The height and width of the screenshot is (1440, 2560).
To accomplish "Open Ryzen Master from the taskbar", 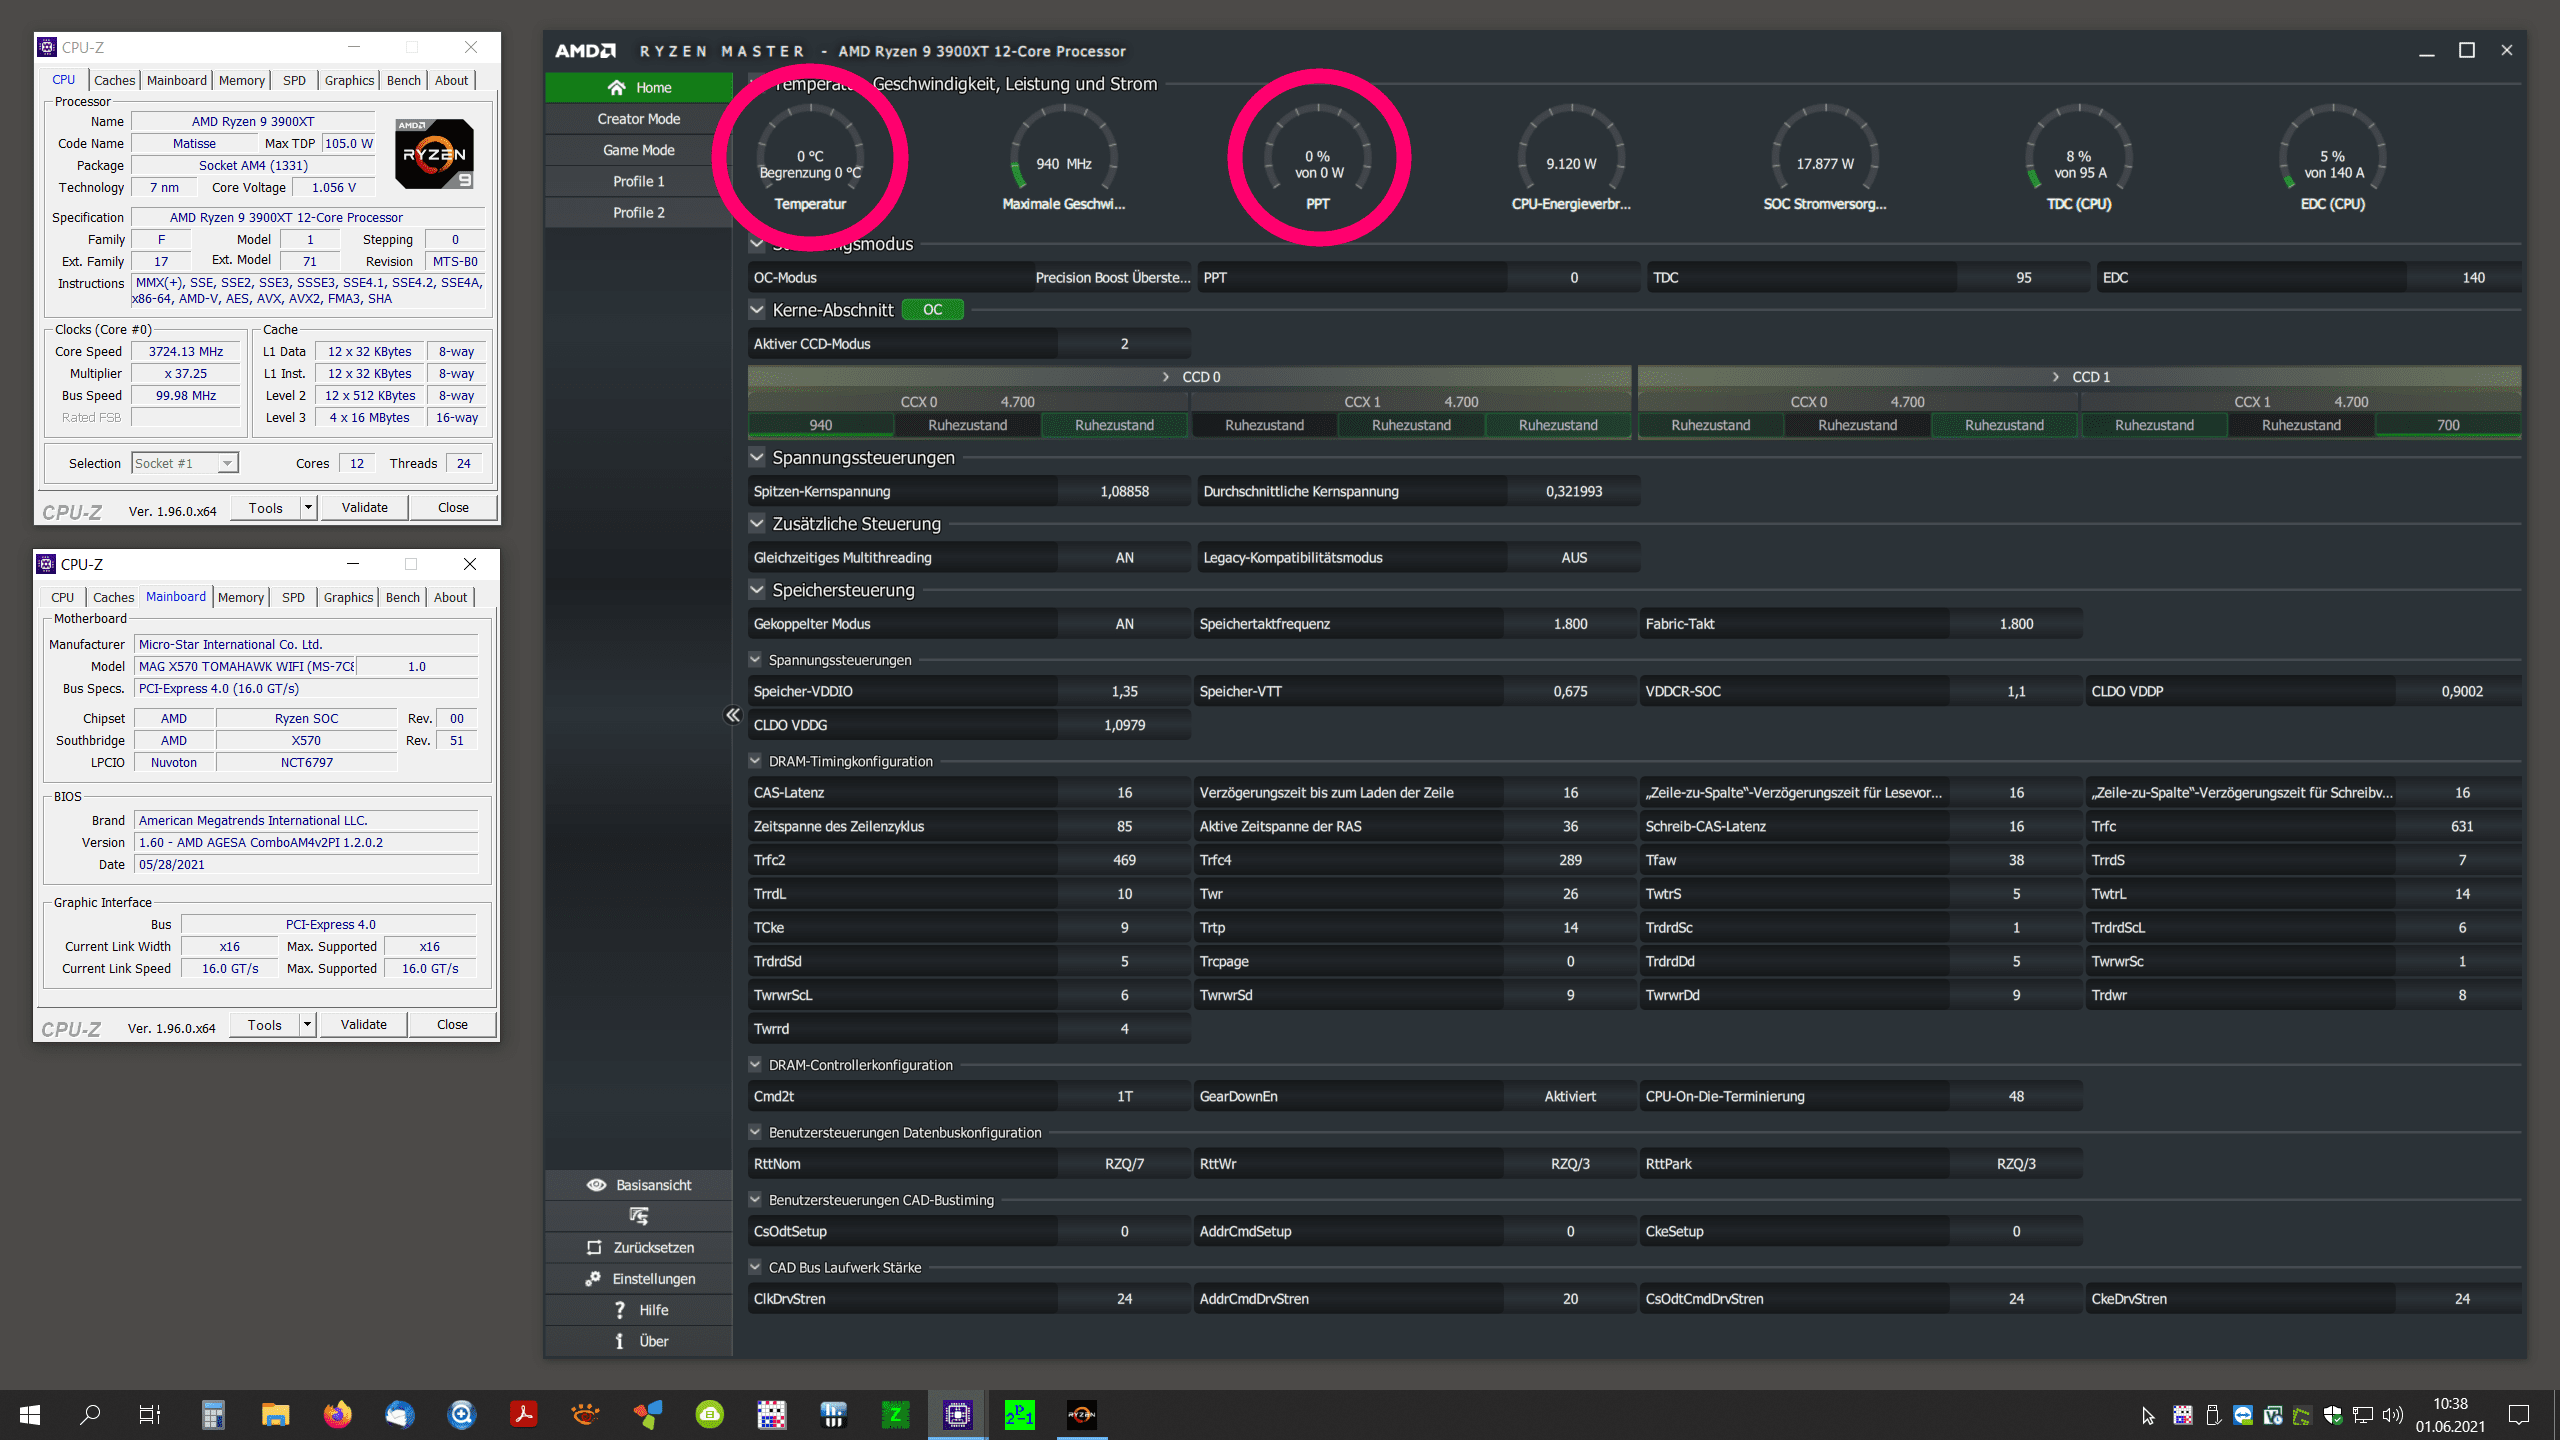I will point(1081,1415).
